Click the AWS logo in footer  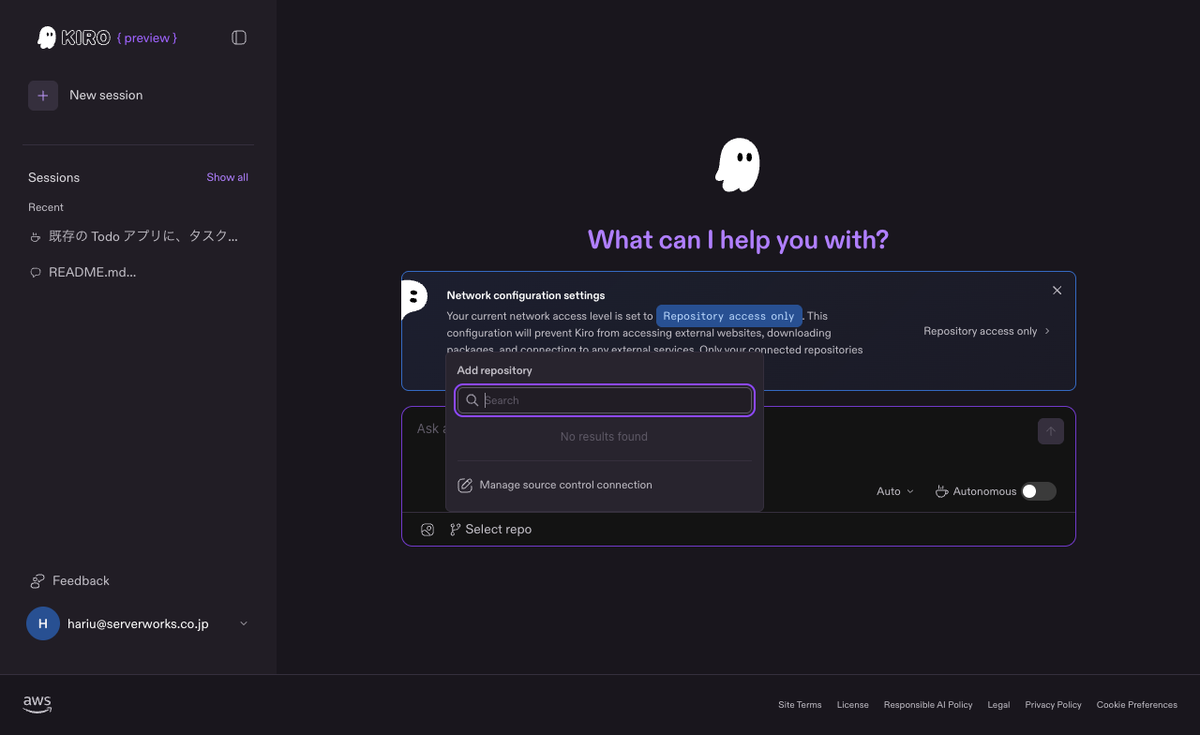click(x=37, y=704)
